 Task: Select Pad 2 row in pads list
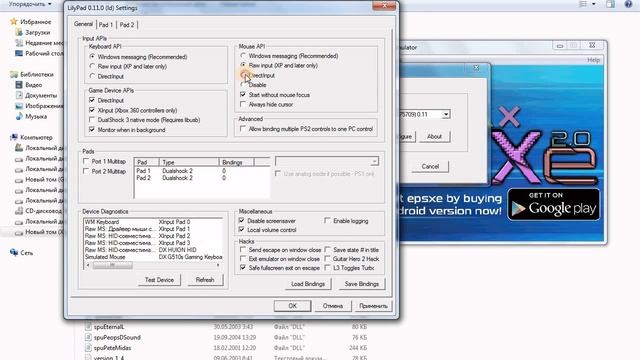click(202, 178)
